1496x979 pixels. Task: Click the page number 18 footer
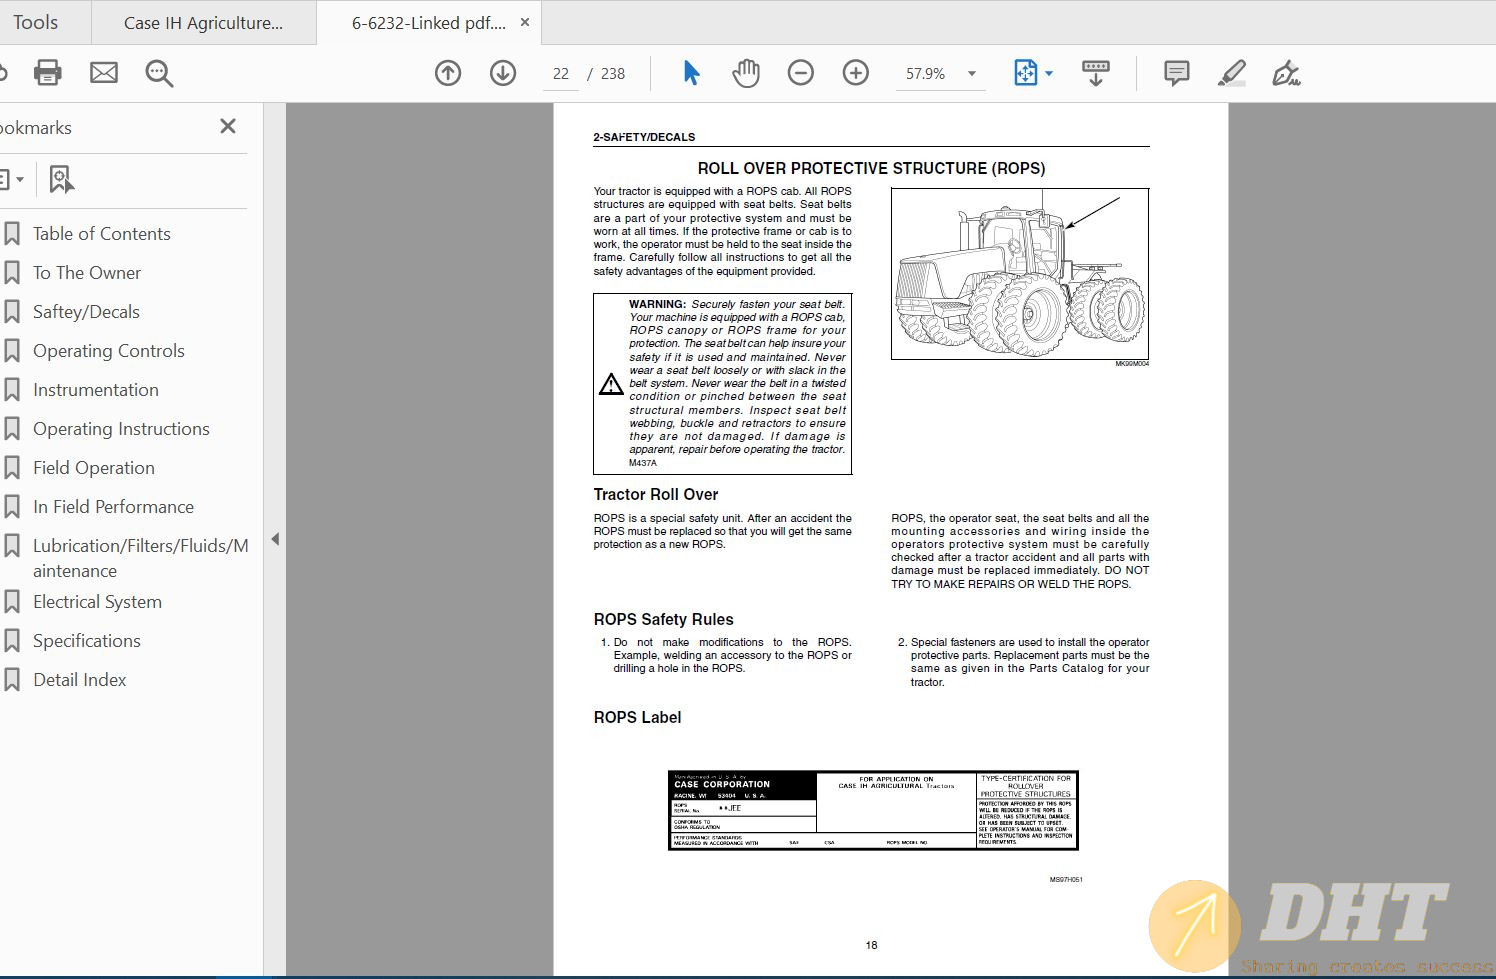(871, 945)
